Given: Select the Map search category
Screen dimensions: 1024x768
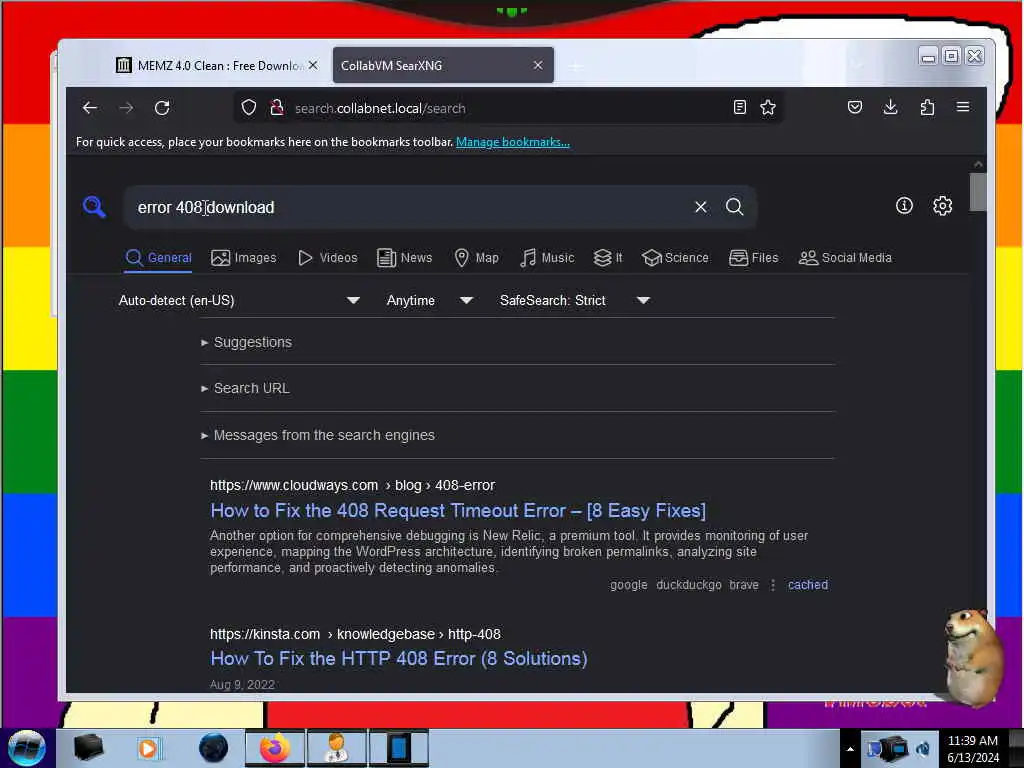Looking at the screenshot, I should tap(477, 257).
